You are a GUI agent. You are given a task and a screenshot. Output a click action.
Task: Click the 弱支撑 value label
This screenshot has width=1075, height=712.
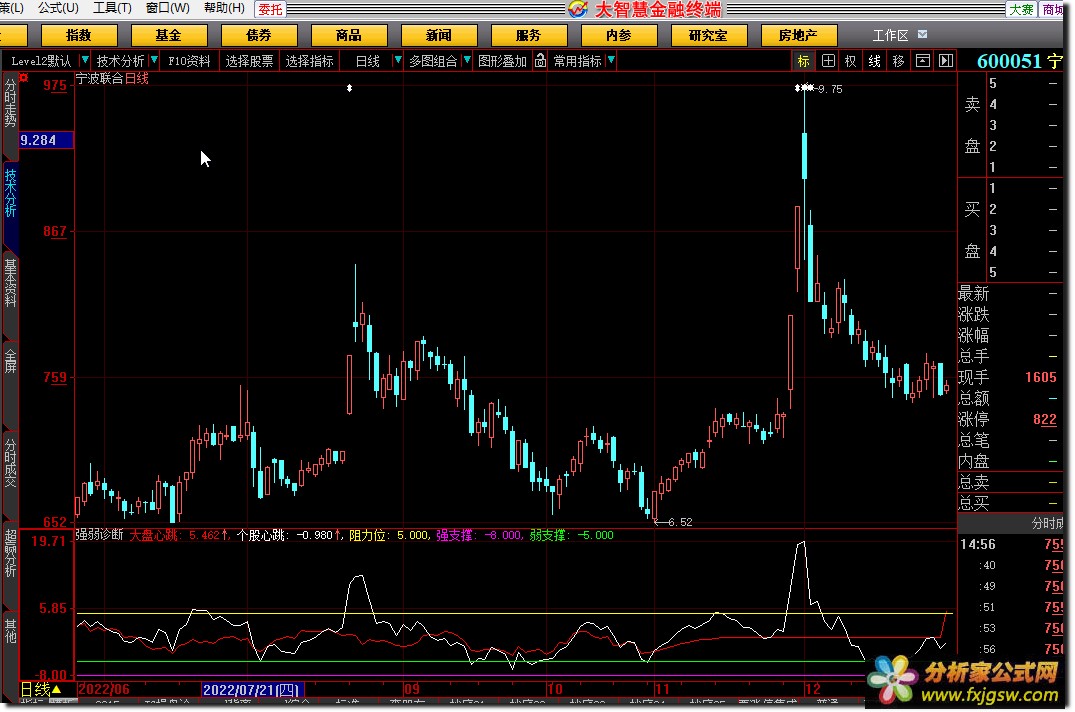pos(571,535)
